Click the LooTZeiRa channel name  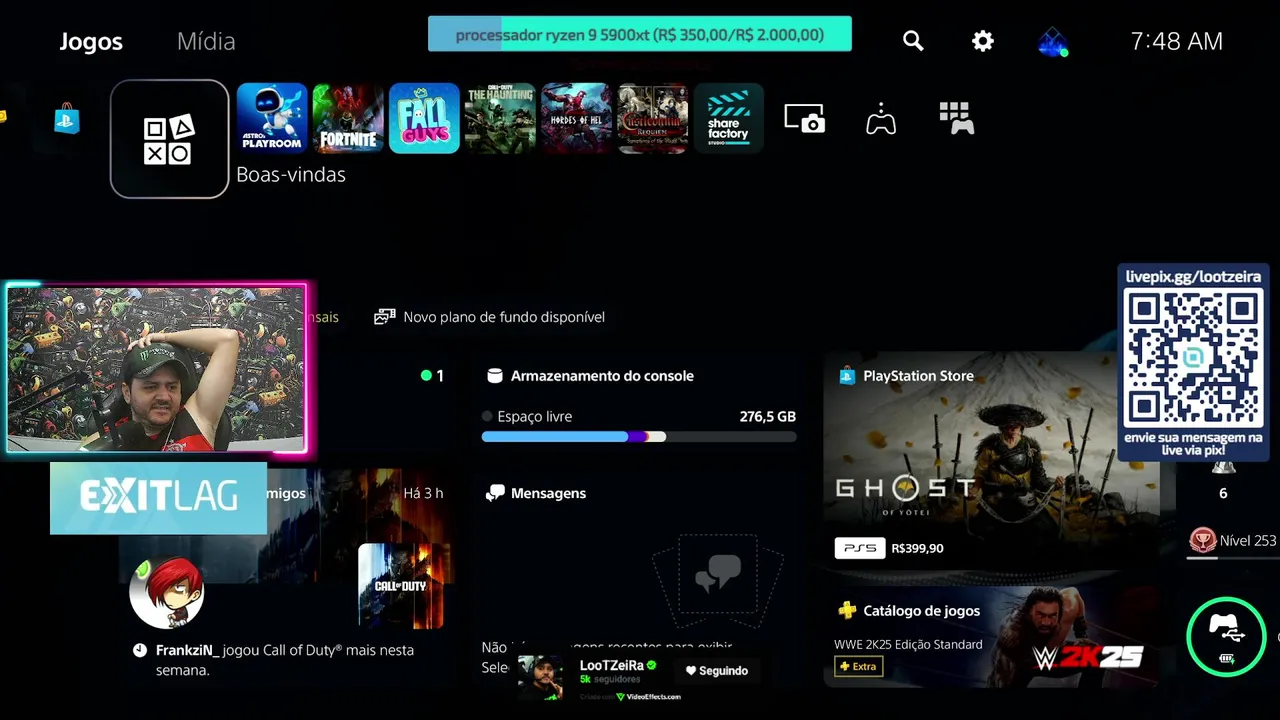(x=612, y=666)
